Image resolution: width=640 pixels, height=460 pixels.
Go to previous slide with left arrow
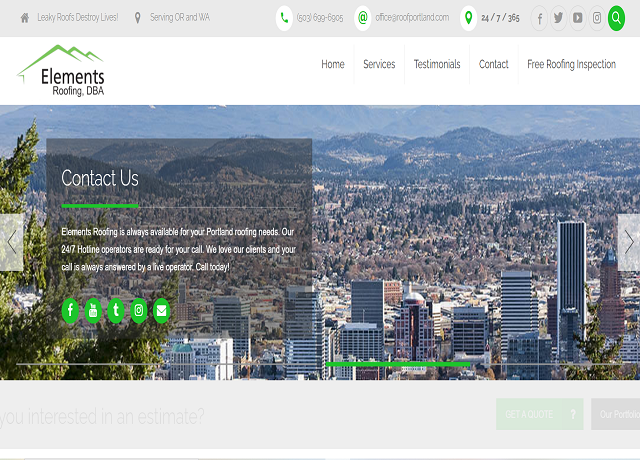pos(11,242)
